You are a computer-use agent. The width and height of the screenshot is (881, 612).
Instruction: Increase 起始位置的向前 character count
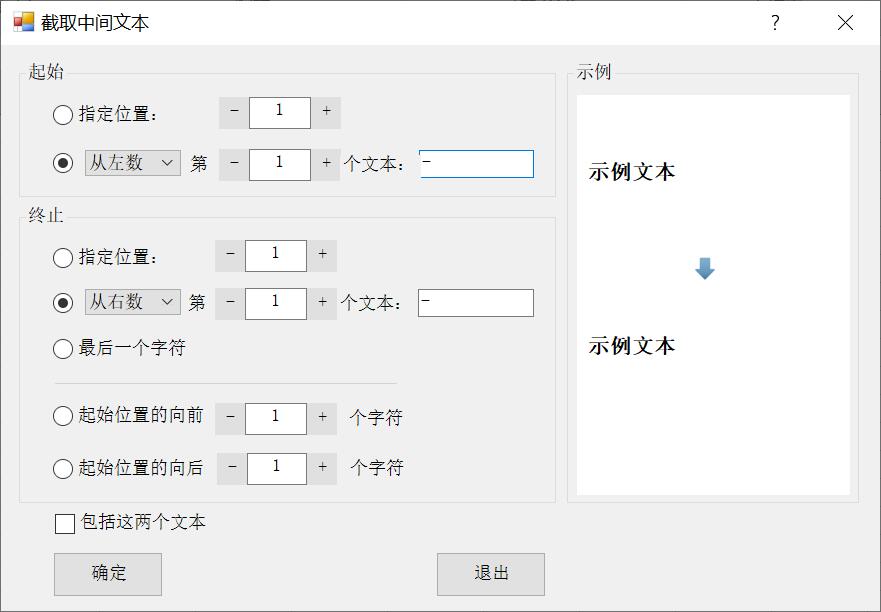pyautogui.click(x=322, y=418)
